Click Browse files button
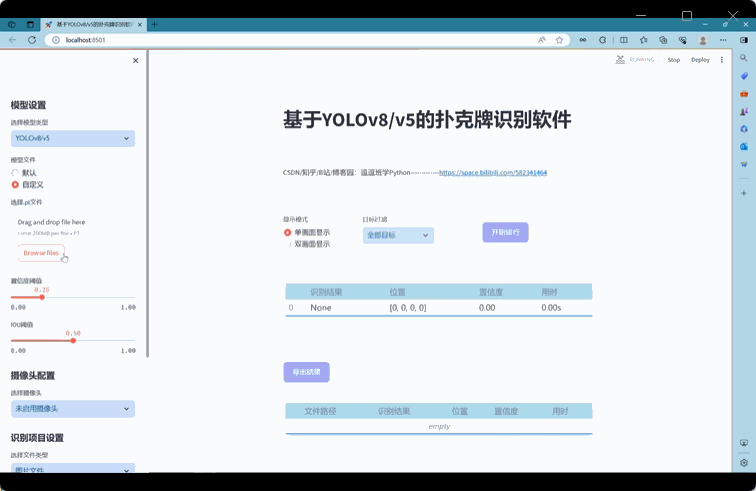The width and height of the screenshot is (756, 491). pyautogui.click(x=41, y=253)
